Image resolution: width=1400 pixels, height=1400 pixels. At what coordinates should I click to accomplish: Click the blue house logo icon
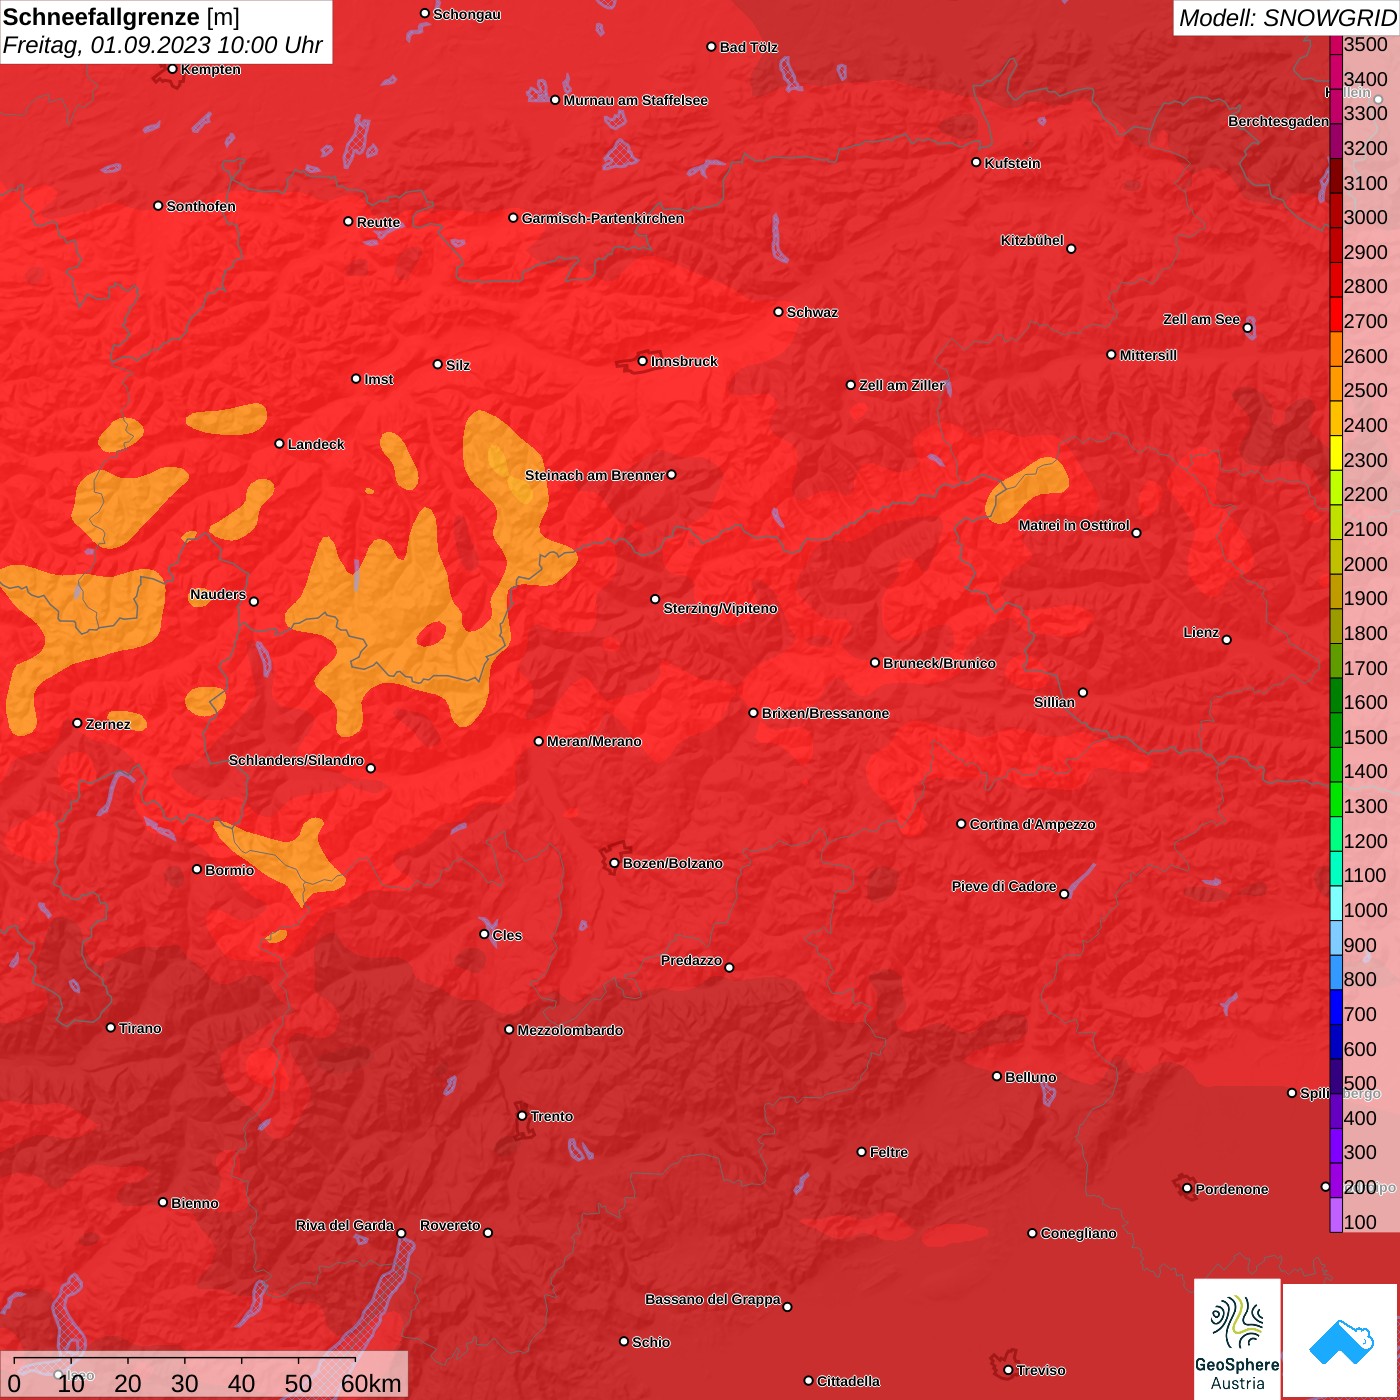pyautogui.click(x=1341, y=1341)
